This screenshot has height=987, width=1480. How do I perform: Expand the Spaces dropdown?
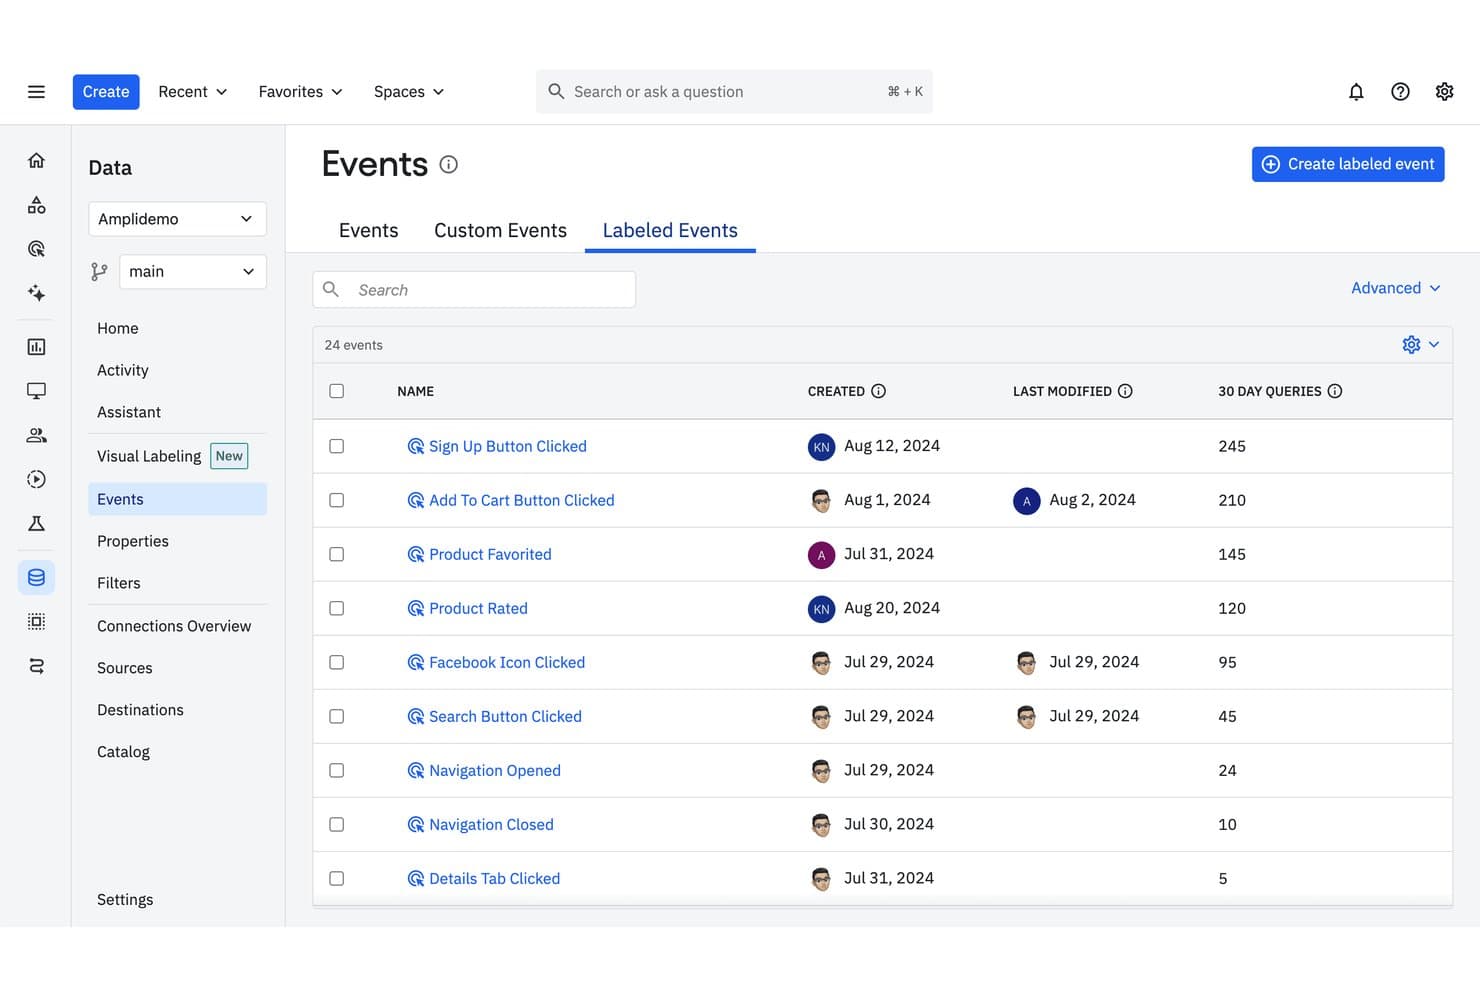click(x=409, y=92)
